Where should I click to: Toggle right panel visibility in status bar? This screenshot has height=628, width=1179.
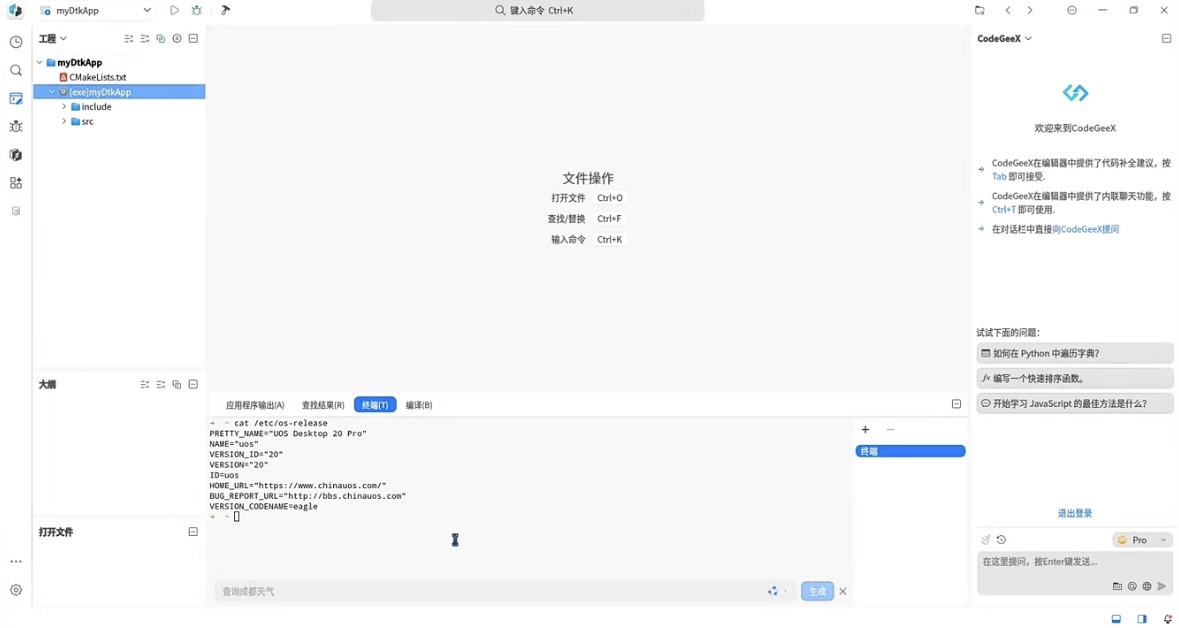pyautogui.click(x=1142, y=619)
